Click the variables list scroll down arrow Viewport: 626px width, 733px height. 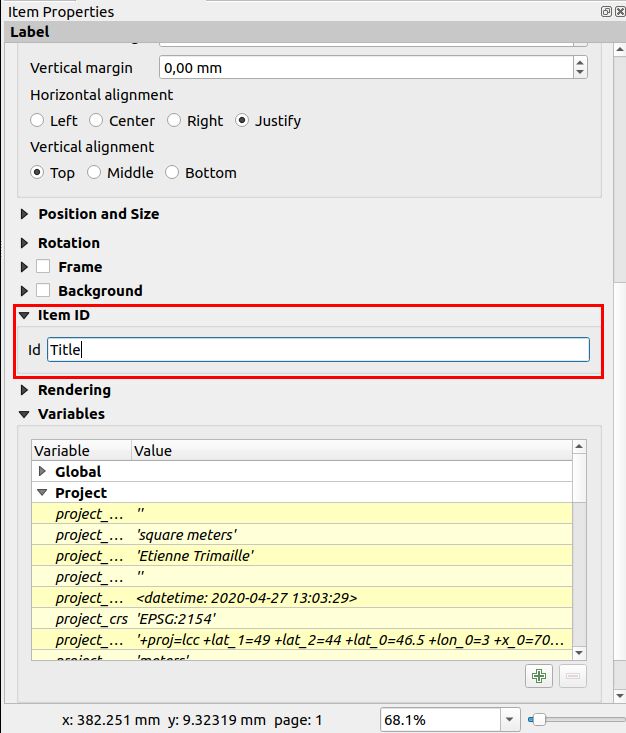tap(579, 653)
